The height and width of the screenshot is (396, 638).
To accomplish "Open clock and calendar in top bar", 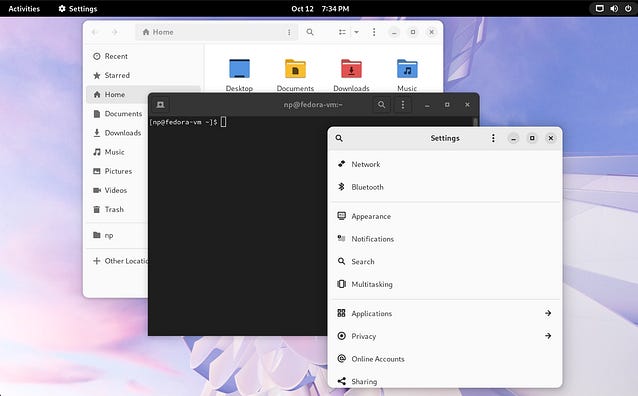I will point(320,9).
